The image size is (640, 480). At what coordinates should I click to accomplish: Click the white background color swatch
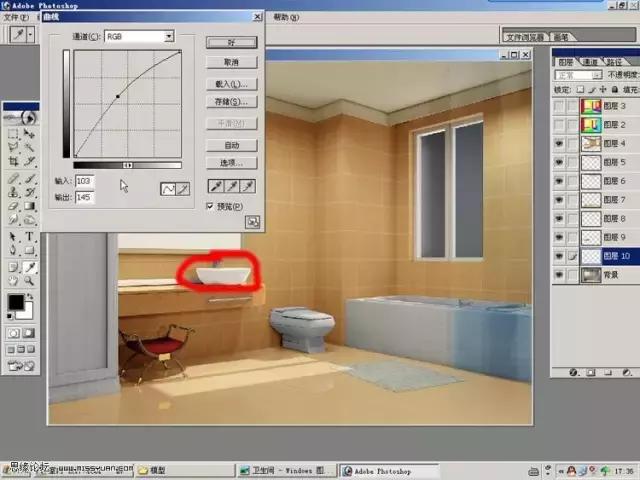tap(27, 312)
